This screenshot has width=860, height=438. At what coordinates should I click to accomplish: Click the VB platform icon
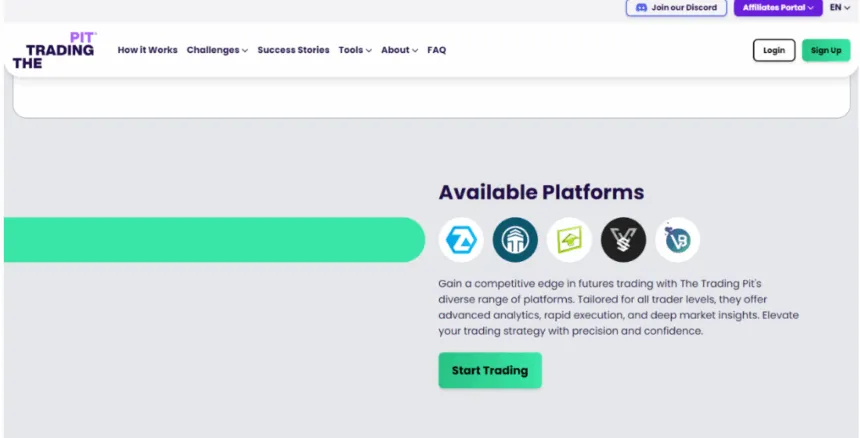(x=677, y=240)
